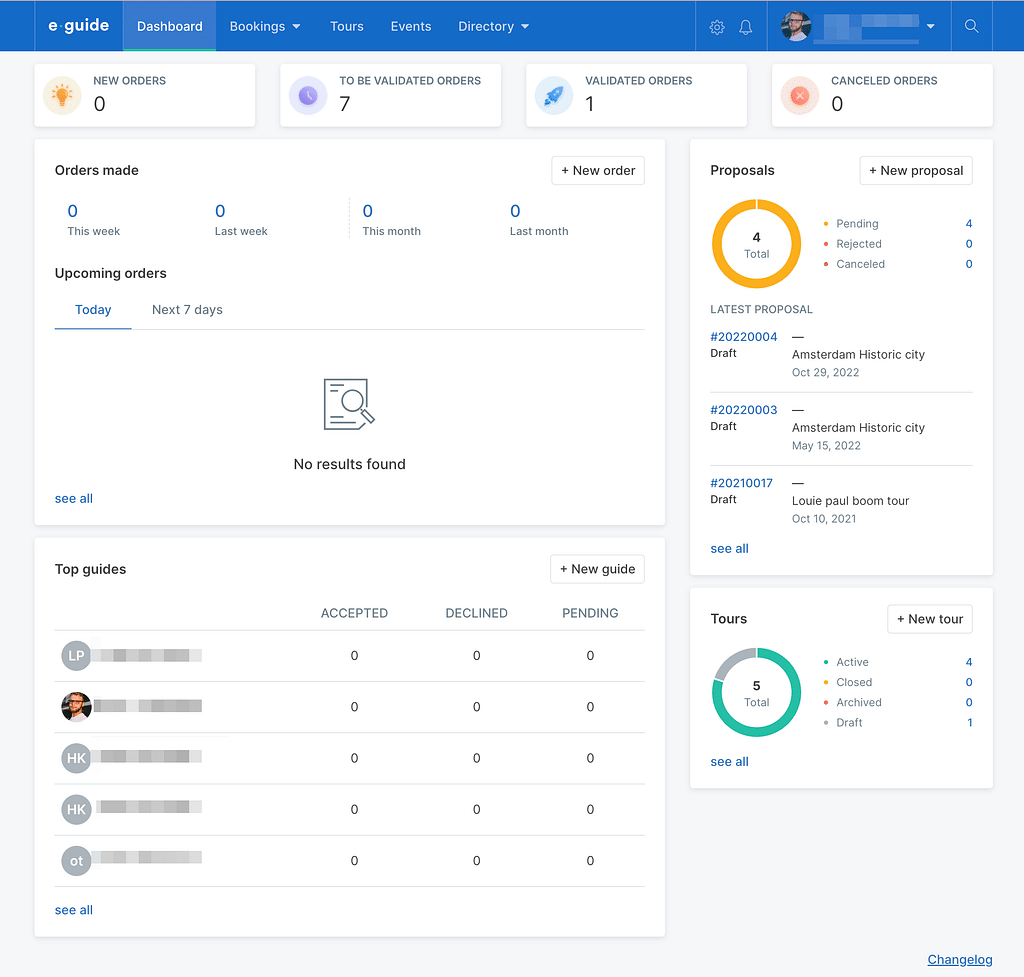Screen dimensions: 1024x977
Task: Click the notifications bell icon
Action: click(x=745, y=27)
